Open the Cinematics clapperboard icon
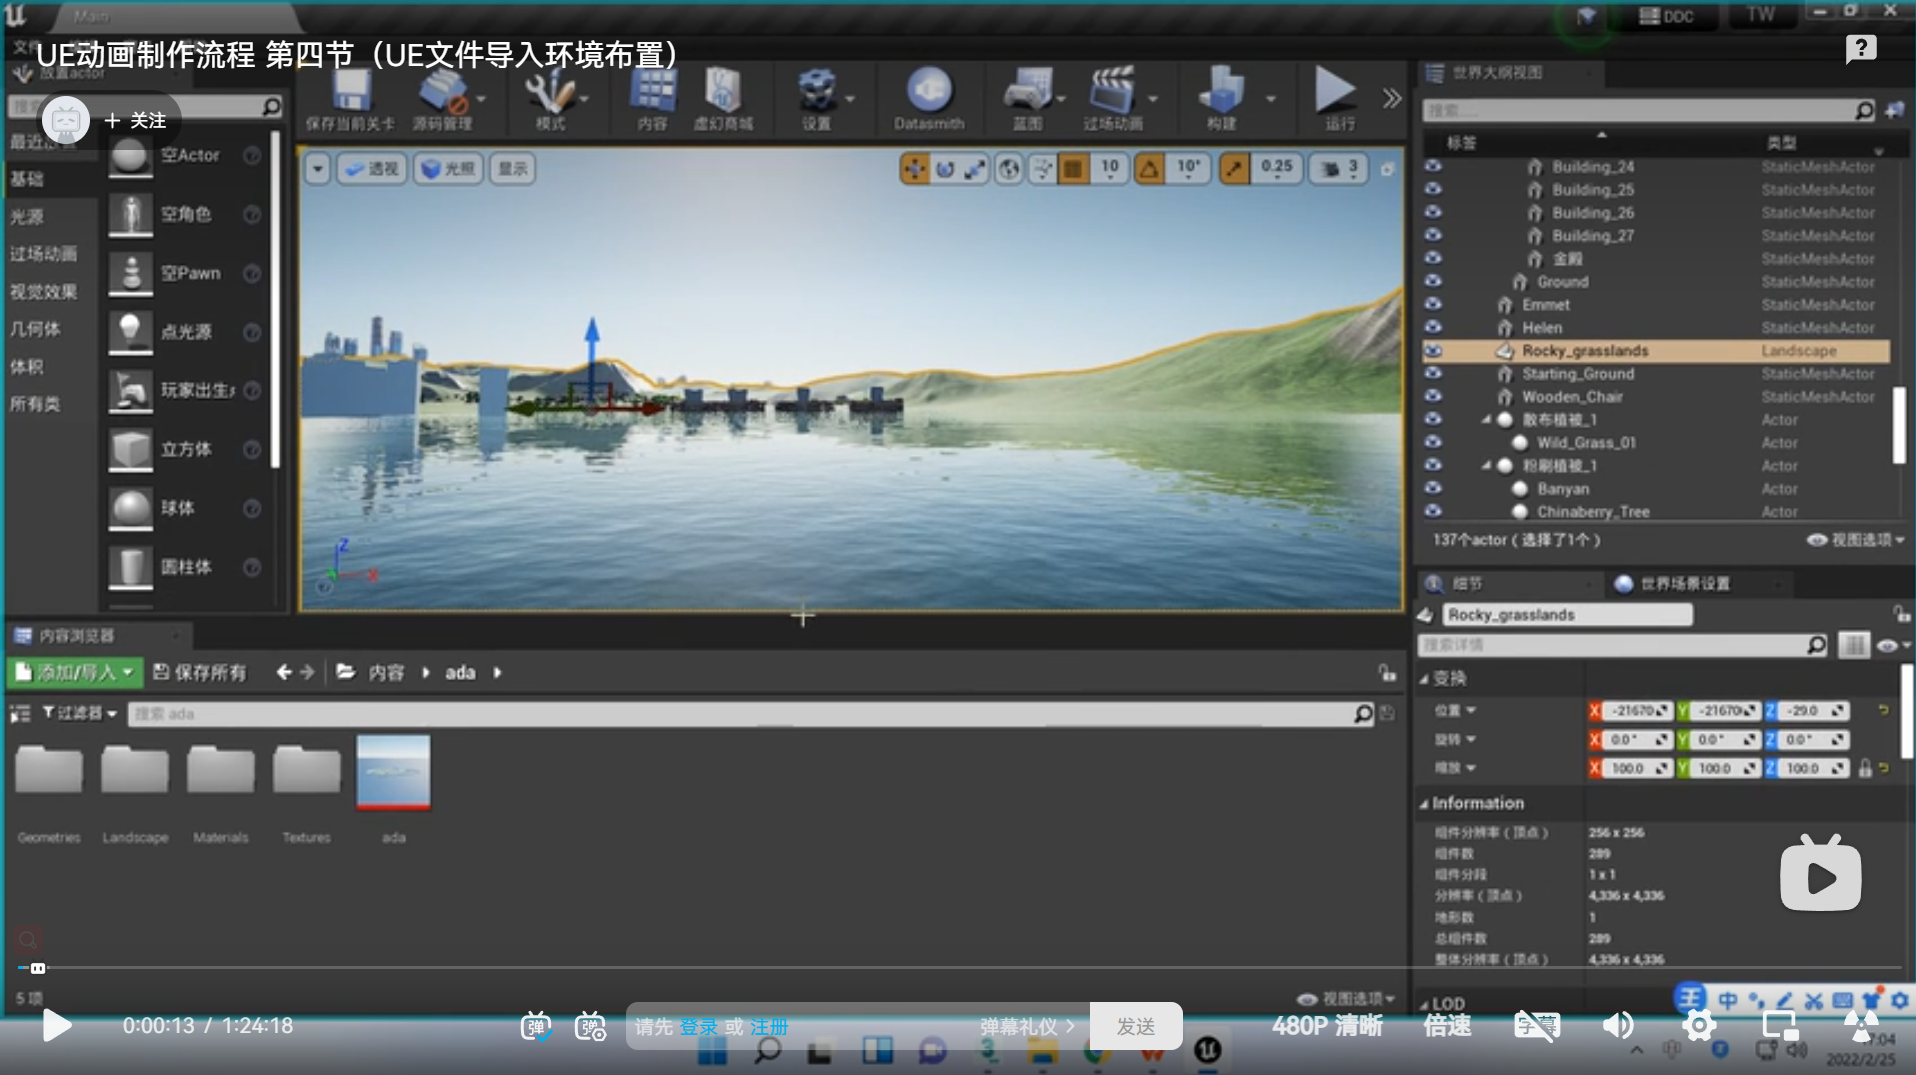The height and width of the screenshot is (1075, 1916). (1111, 92)
